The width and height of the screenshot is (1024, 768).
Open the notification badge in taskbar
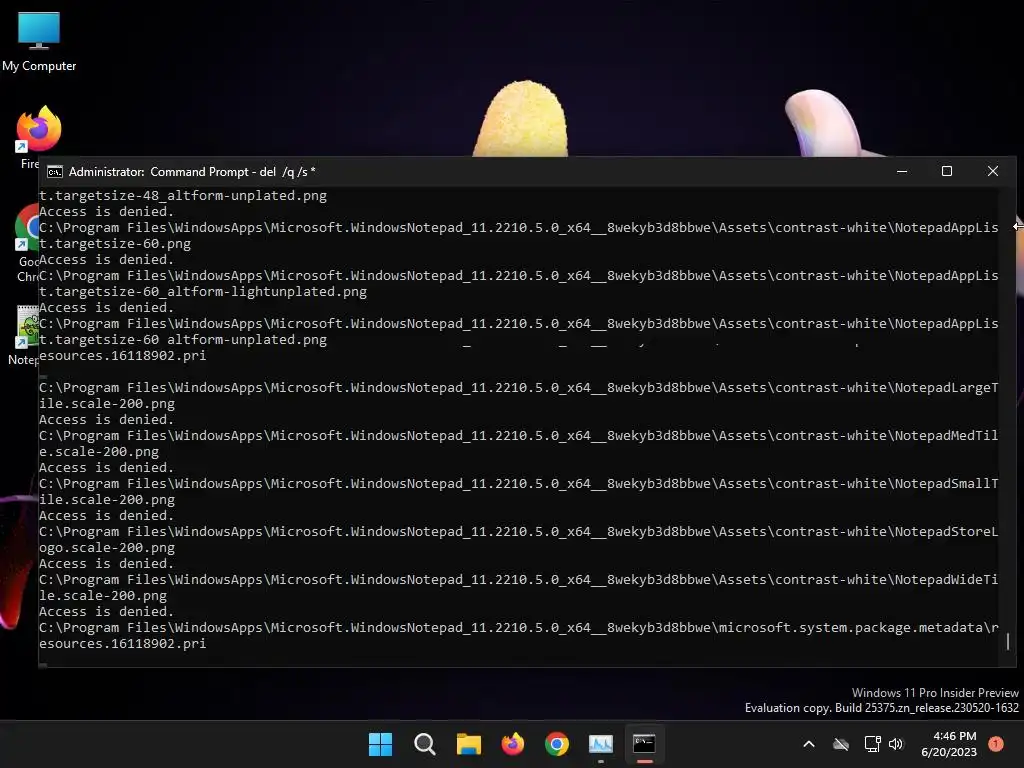pos(995,743)
